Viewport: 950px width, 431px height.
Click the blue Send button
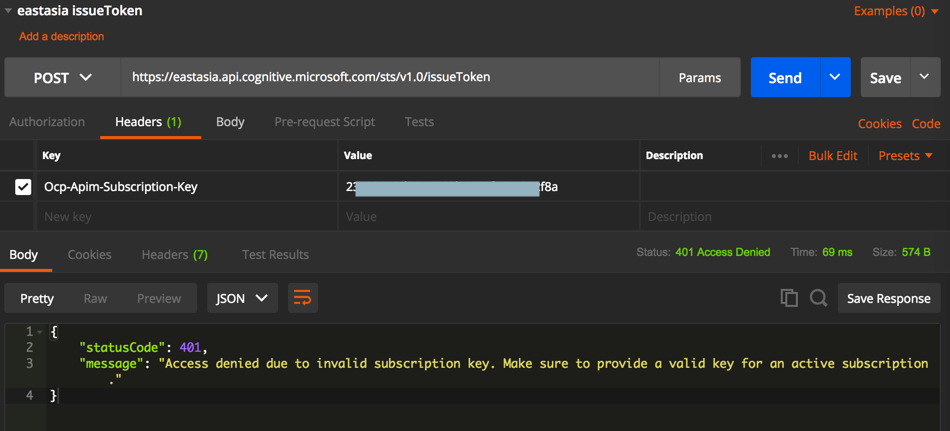tap(784, 78)
